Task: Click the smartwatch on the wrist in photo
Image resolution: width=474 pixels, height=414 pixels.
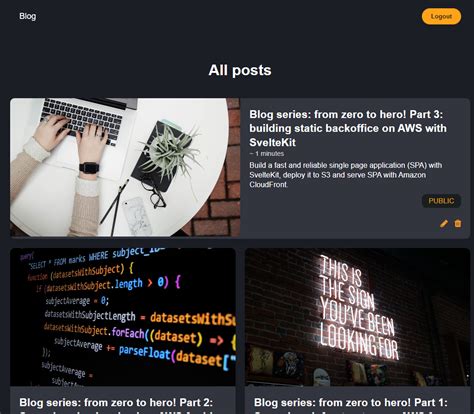Action: (x=89, y=168)
